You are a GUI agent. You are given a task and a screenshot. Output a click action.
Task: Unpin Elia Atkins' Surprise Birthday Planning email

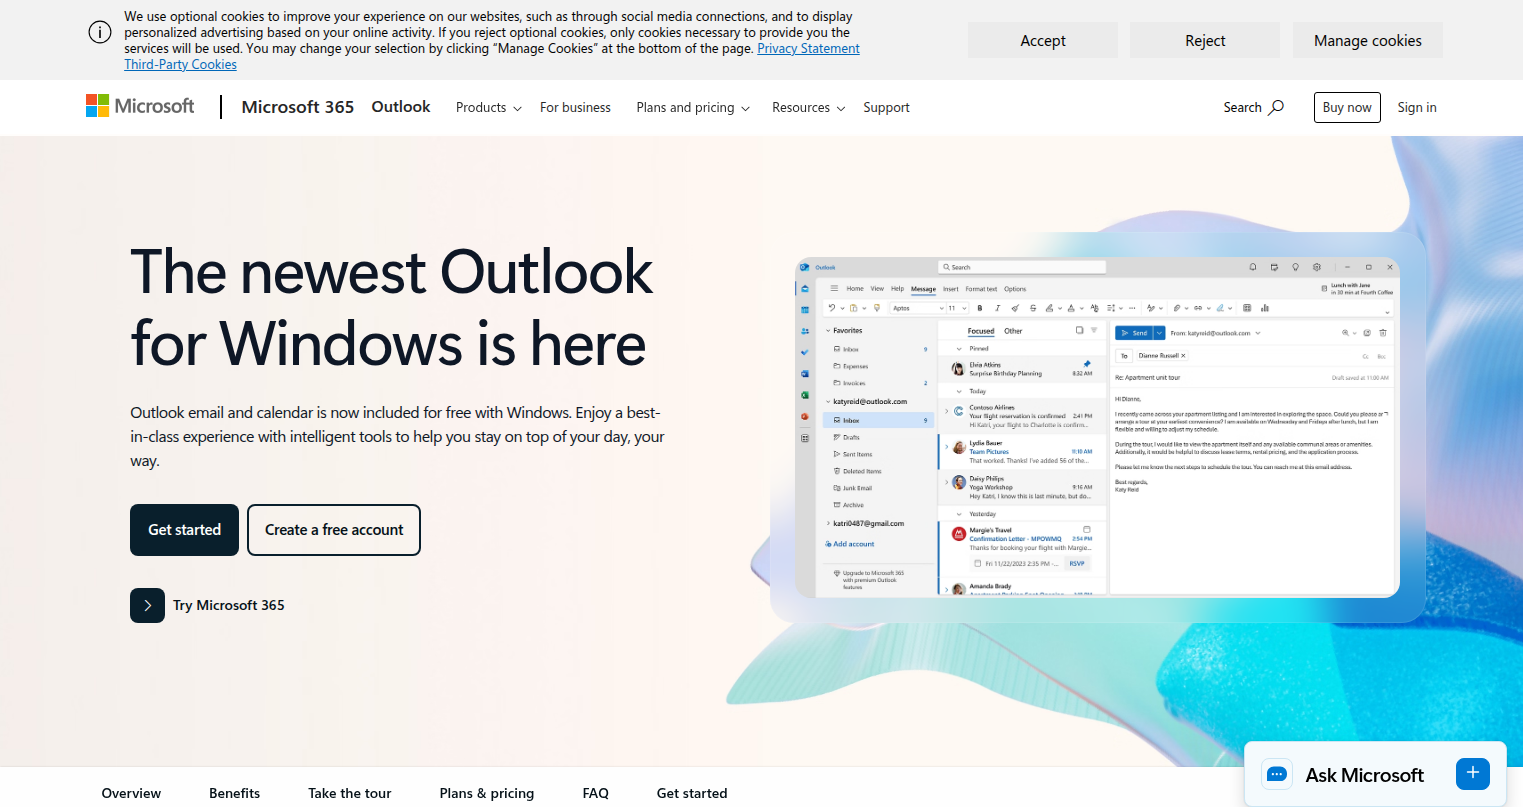coord(1087,364)
